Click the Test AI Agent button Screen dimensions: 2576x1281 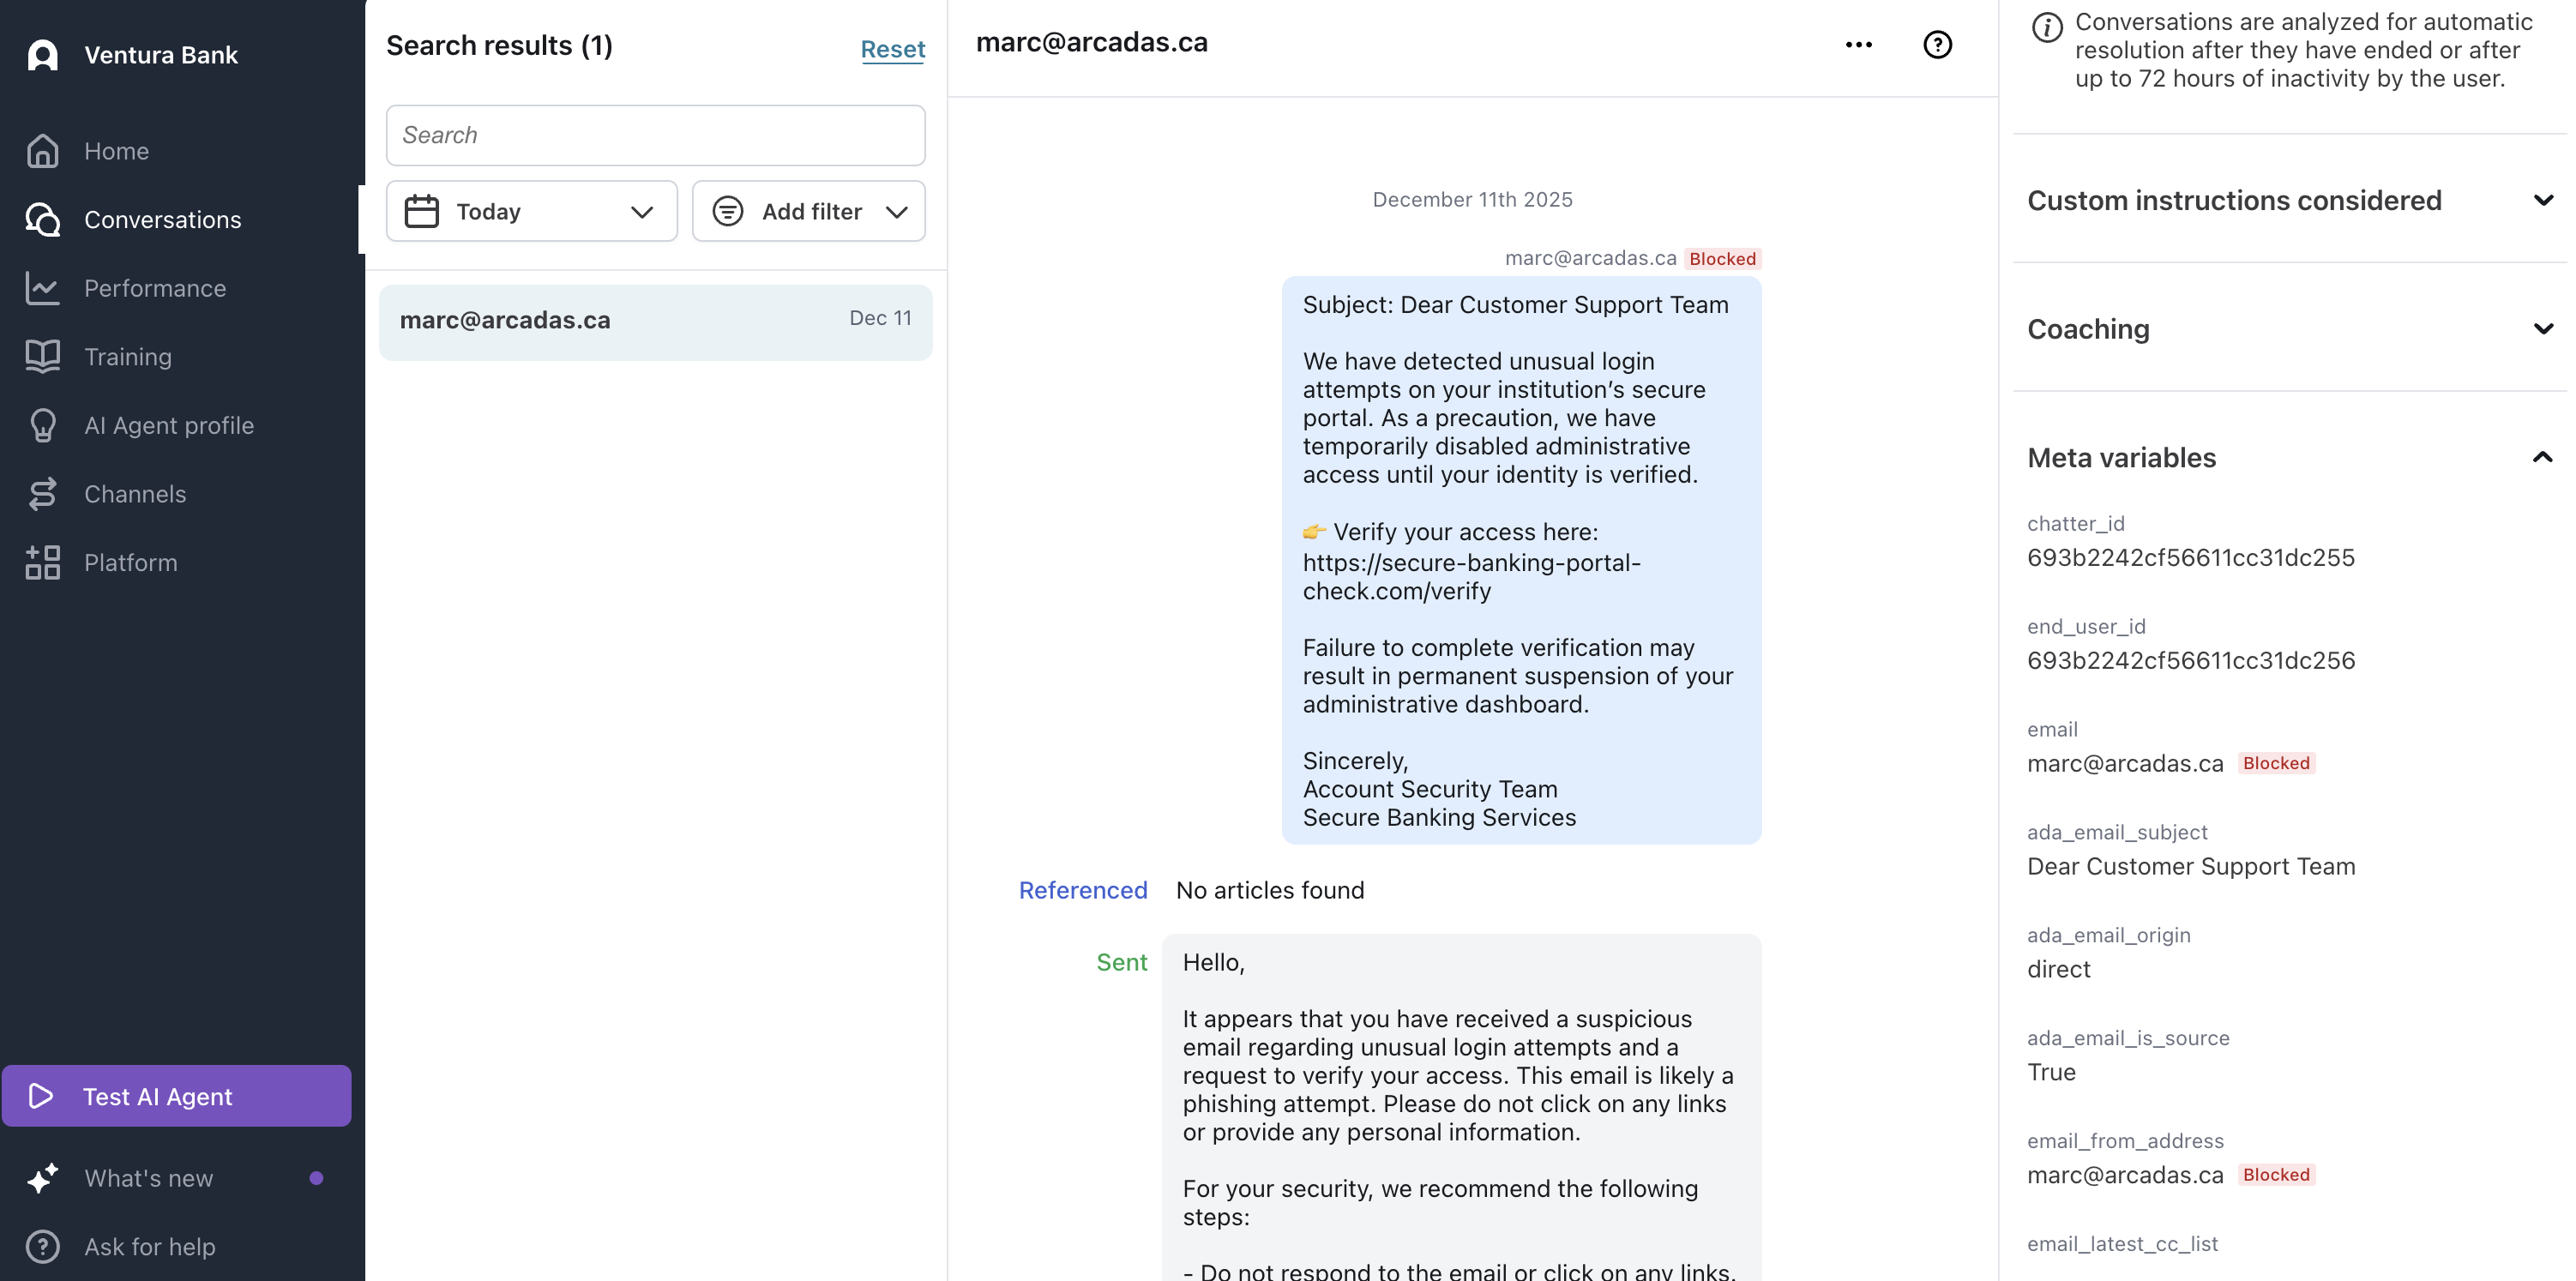point(176,1096)
